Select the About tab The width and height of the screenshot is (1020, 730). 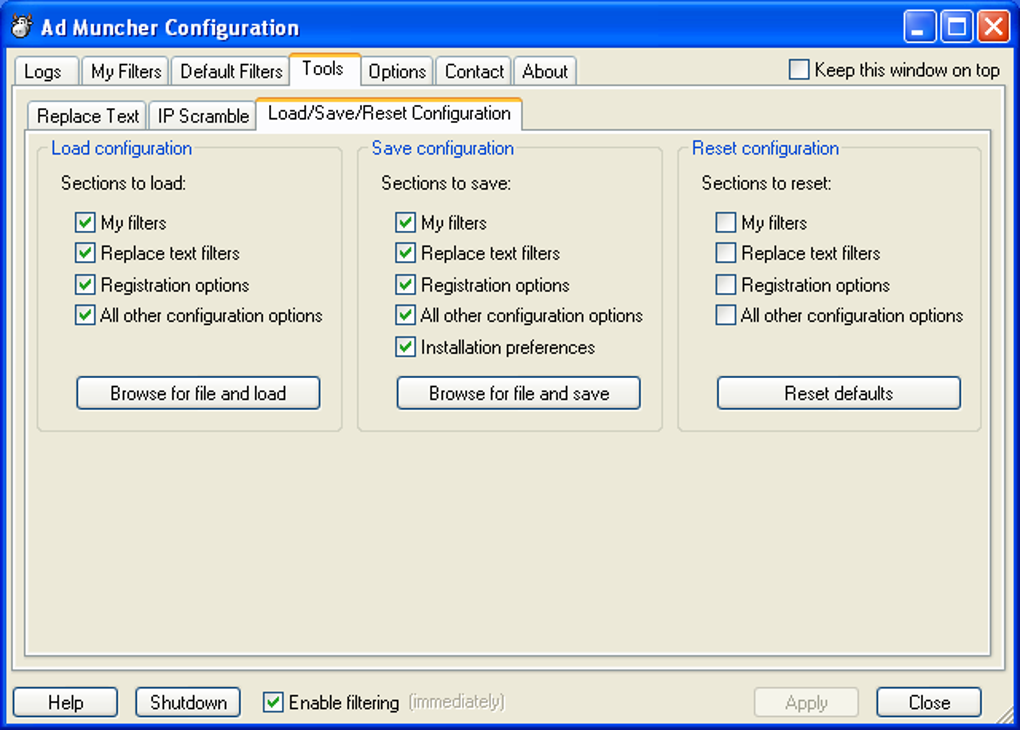545,71
